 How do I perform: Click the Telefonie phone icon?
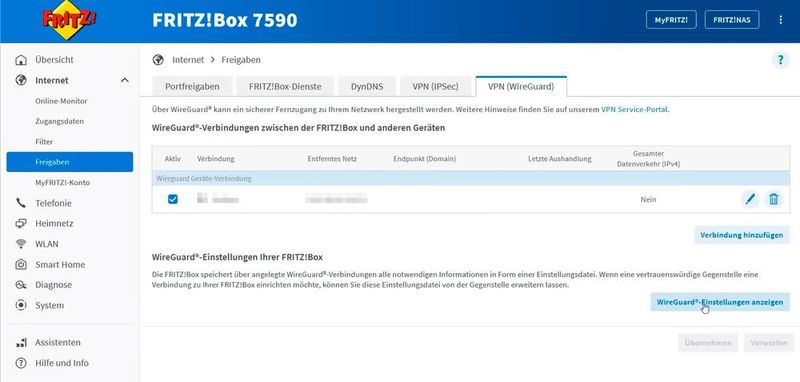point(21,203)
